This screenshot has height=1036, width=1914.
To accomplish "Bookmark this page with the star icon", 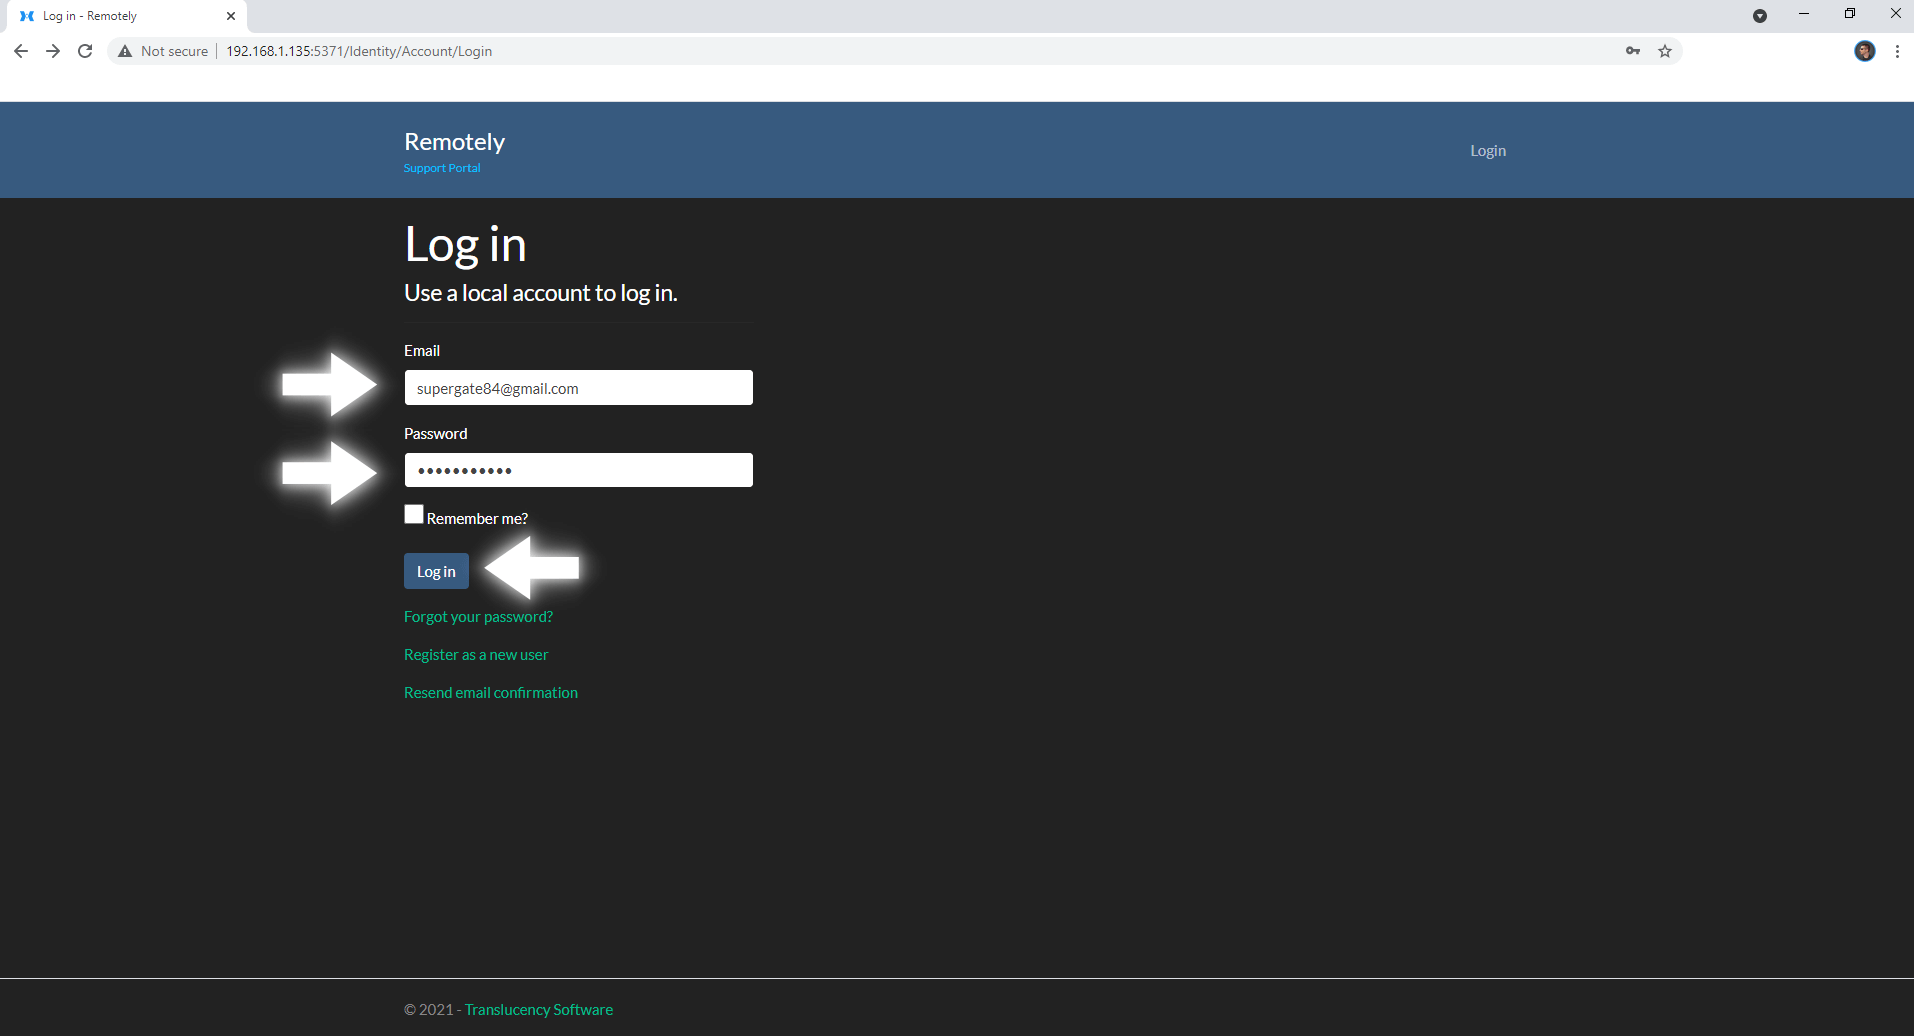I will click(1665, 51).
